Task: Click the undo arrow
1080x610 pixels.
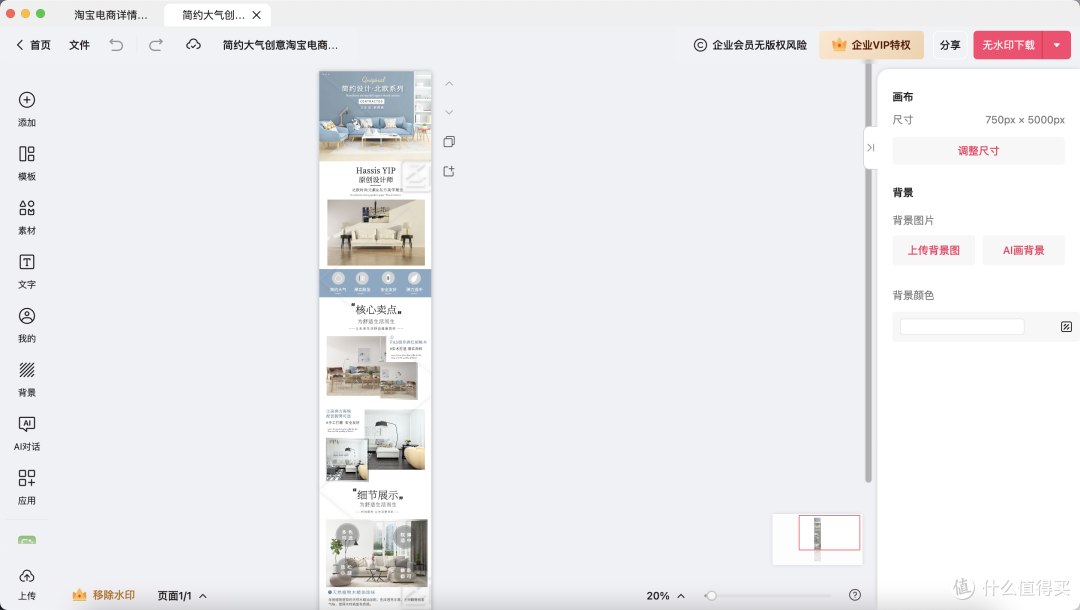Action: click(x=116, y=45)
